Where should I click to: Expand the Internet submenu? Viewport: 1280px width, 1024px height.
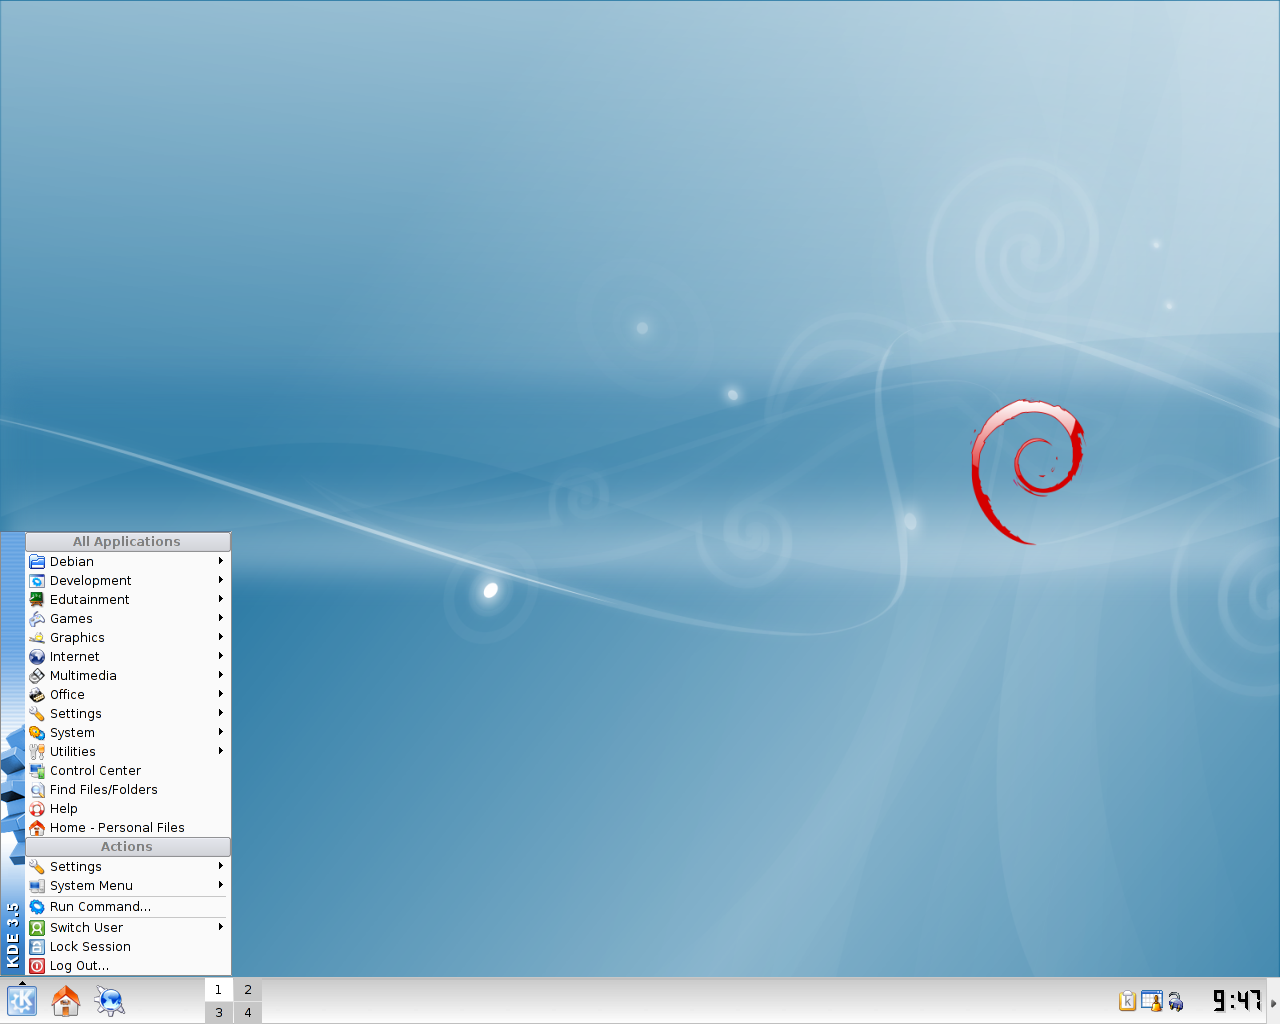tap(128, 657)
